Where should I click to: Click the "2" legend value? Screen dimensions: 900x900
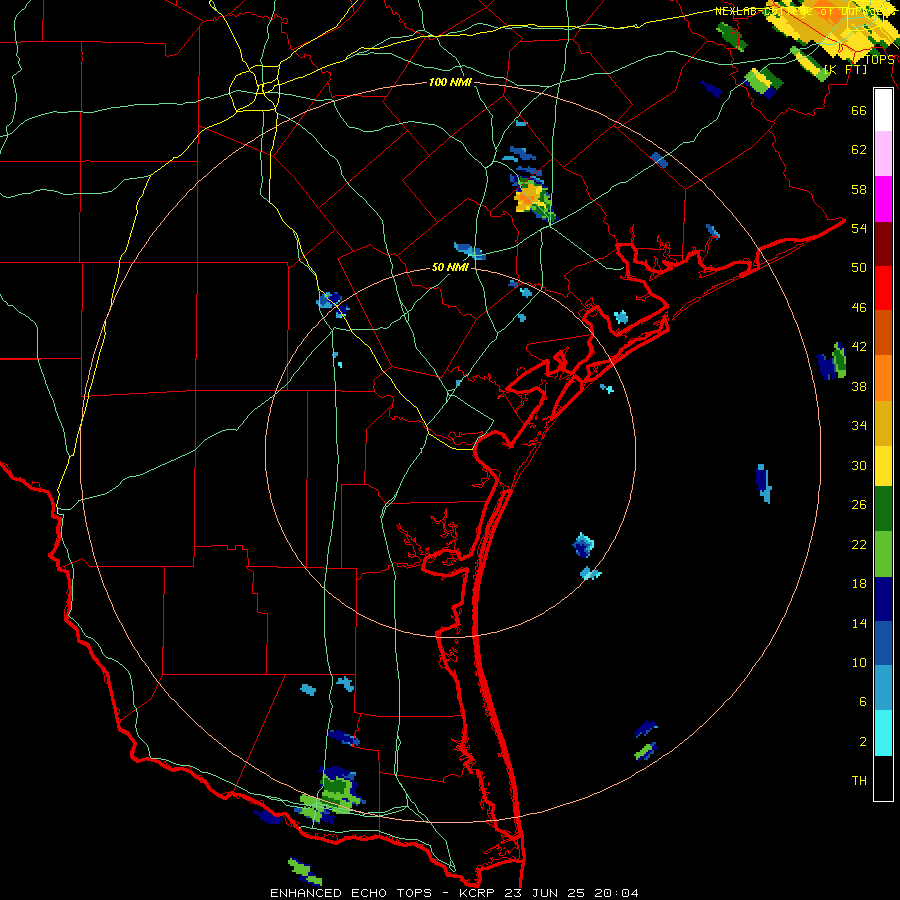(863, 741)
